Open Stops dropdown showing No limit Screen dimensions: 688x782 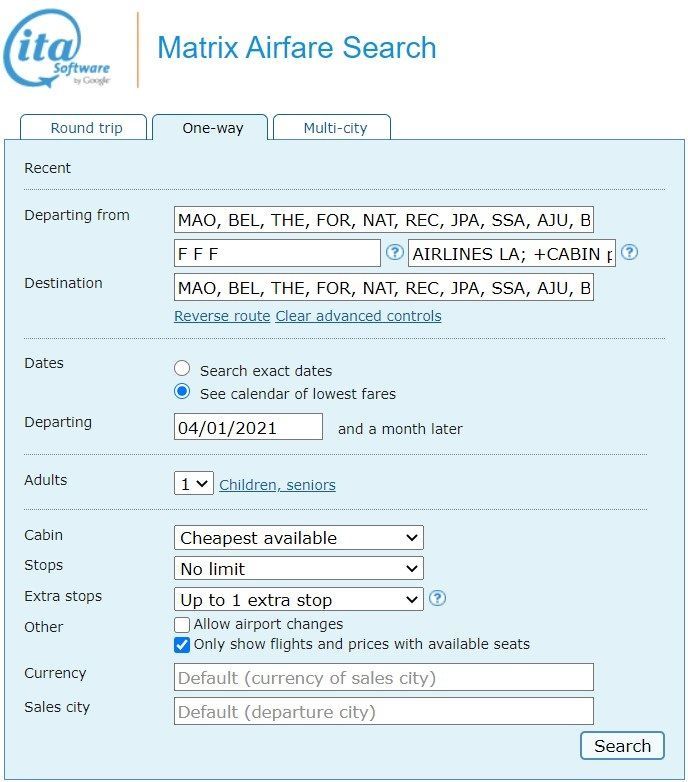coord(299,569)
